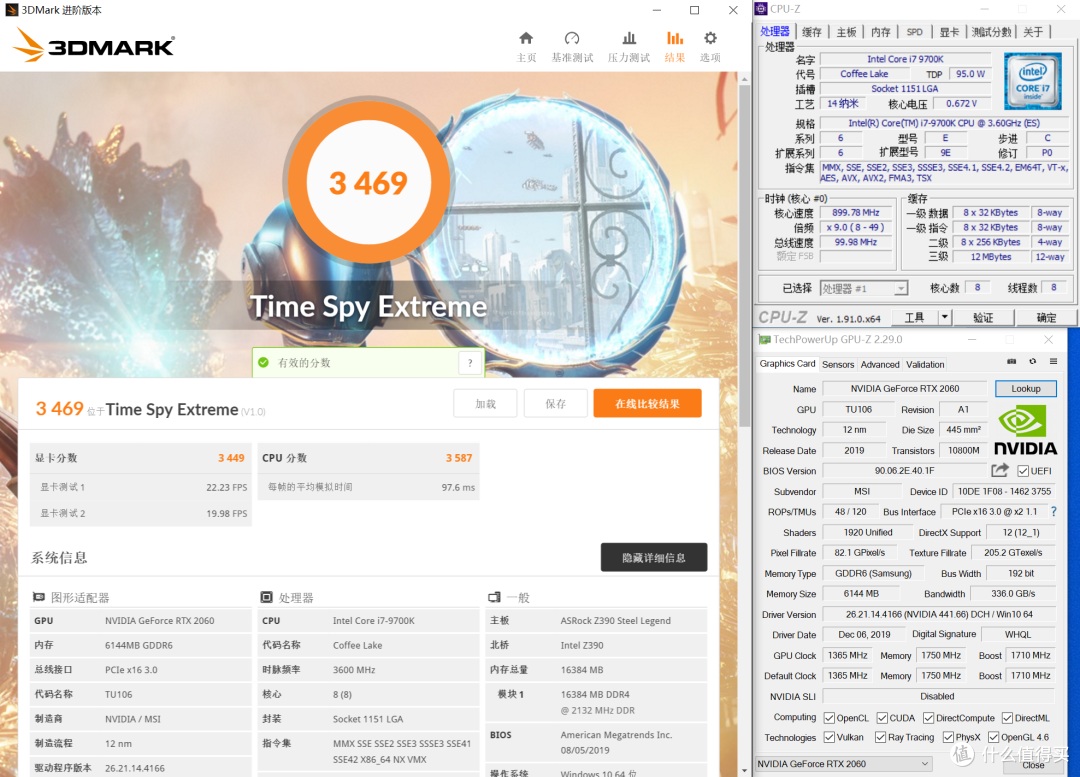Click the GPU-Z refresh icon

point(1032,361)
